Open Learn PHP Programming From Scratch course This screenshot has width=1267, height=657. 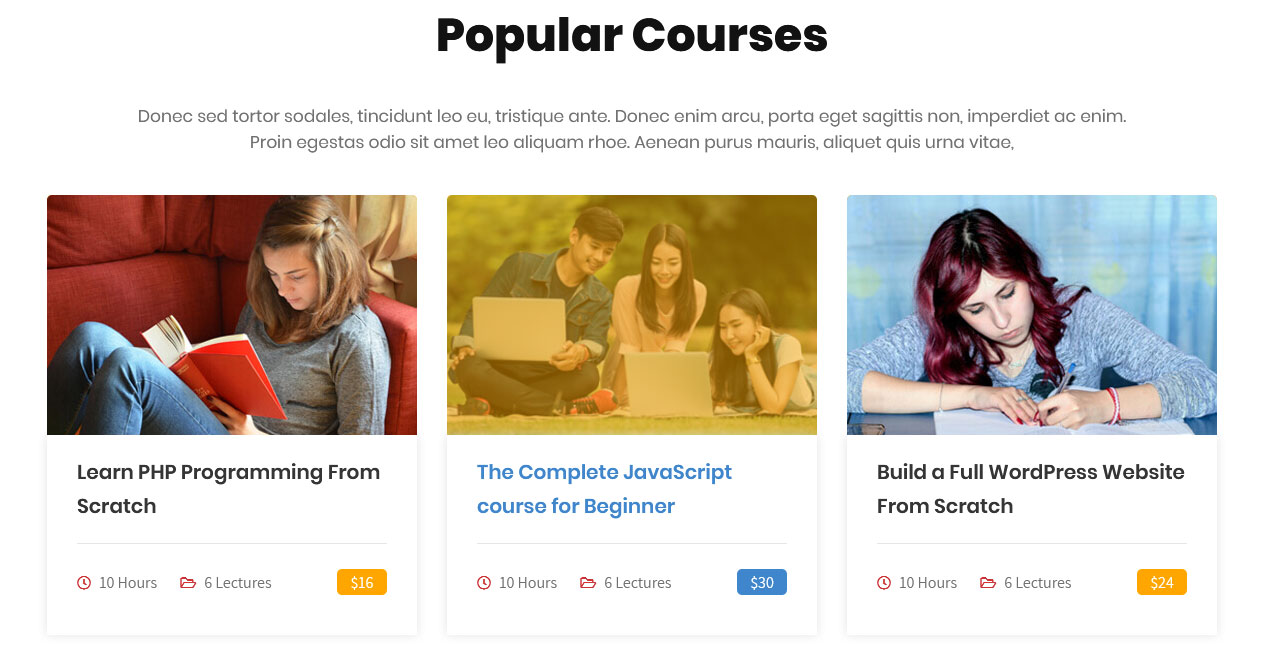228,489
